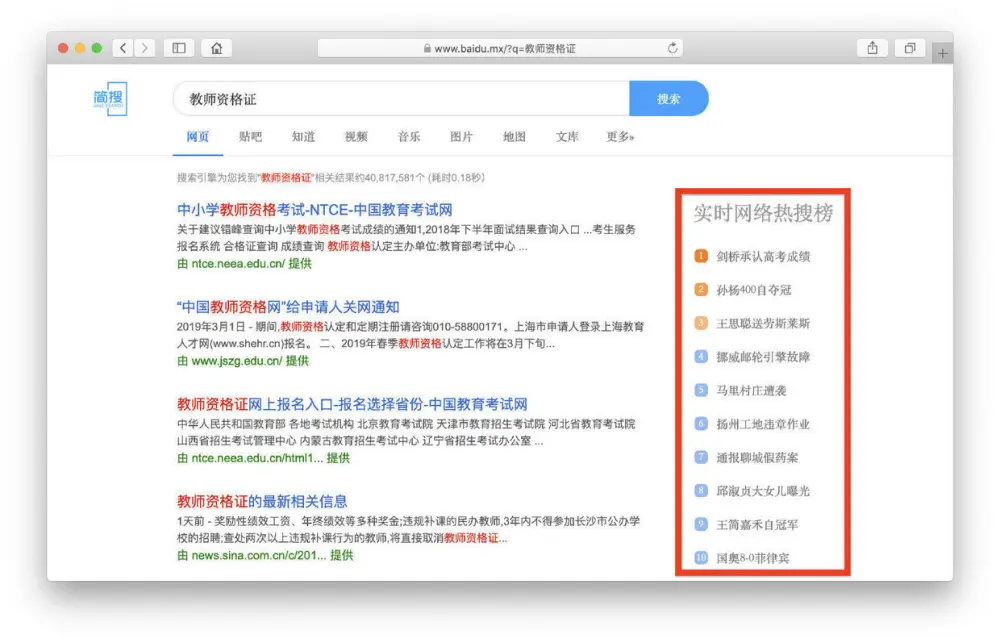Open hot search 王思聪送劳斯莱斯
1000x643 pixels.
point(763,323)
